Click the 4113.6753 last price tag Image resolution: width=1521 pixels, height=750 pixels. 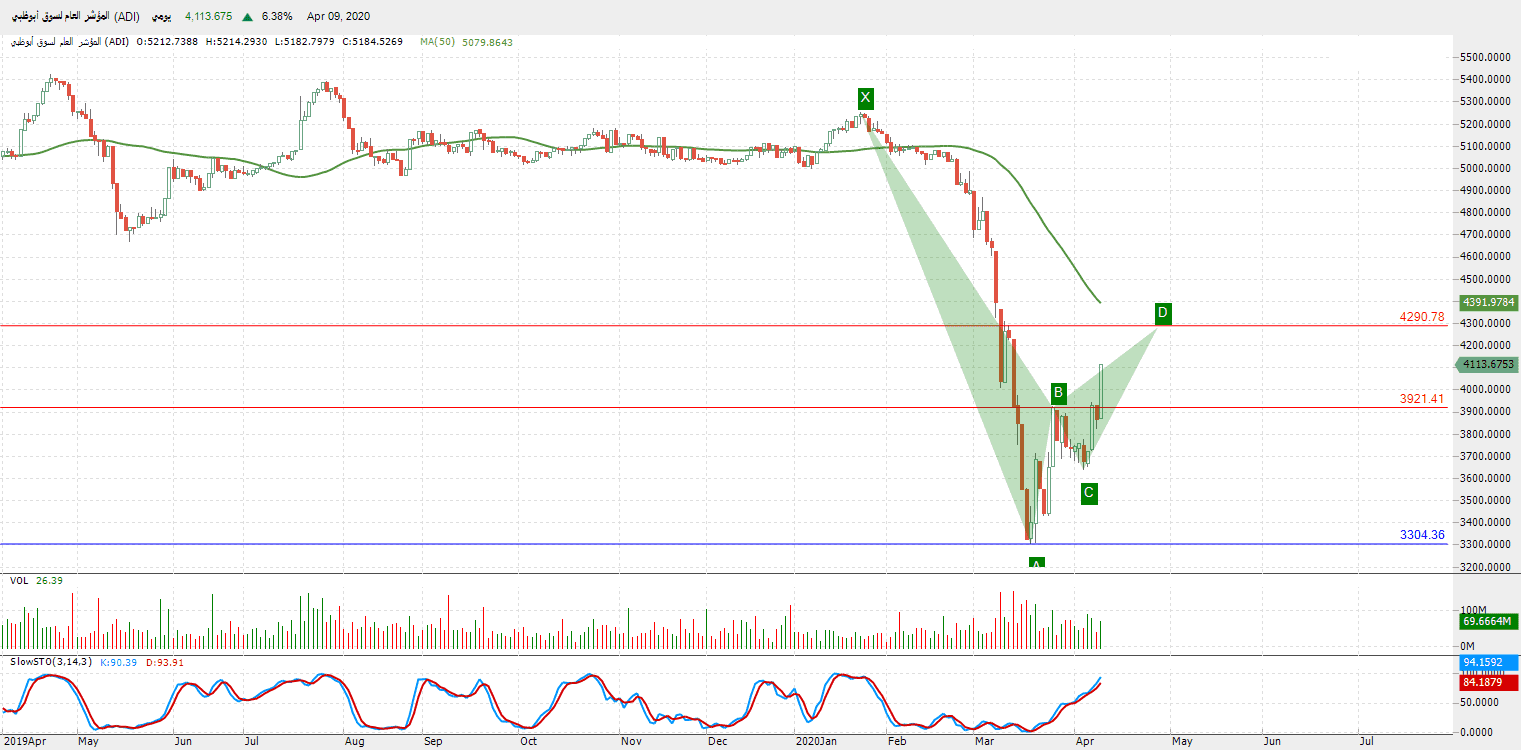click(x=1488, y=365)
